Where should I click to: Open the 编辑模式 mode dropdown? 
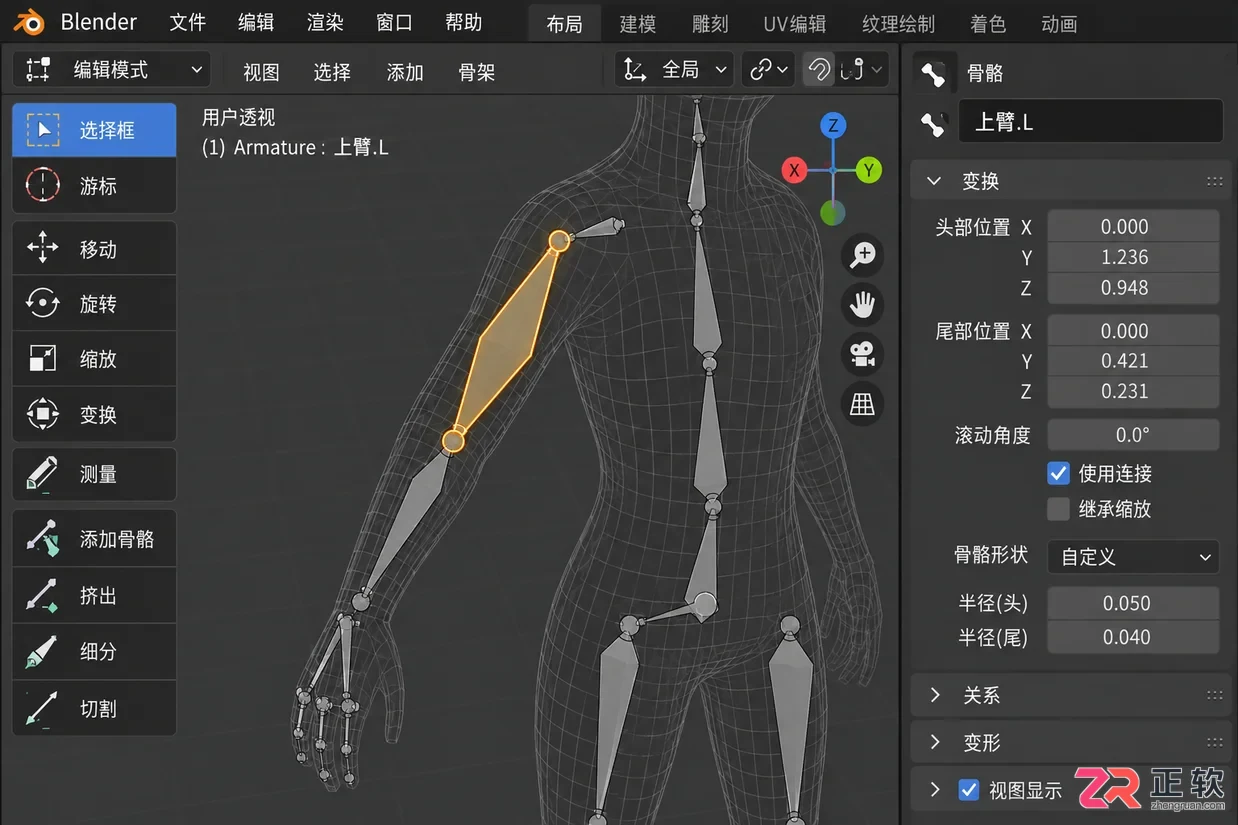[x=112, y=70]
